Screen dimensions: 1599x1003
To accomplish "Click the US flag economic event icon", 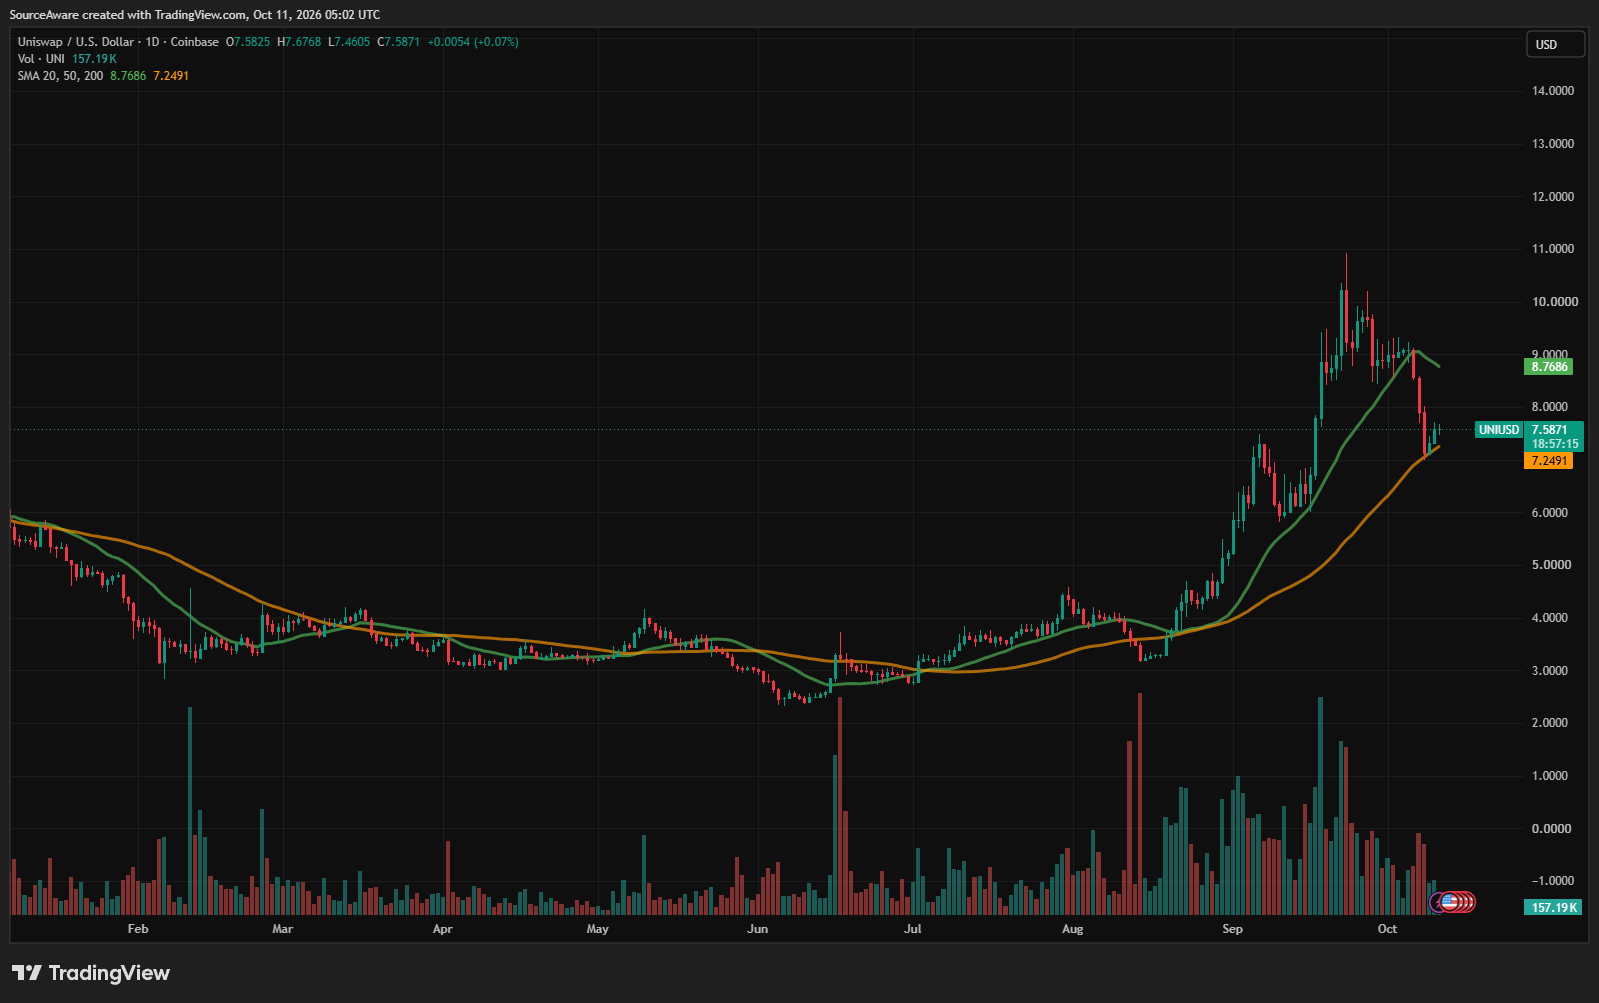I will 1449,902.
